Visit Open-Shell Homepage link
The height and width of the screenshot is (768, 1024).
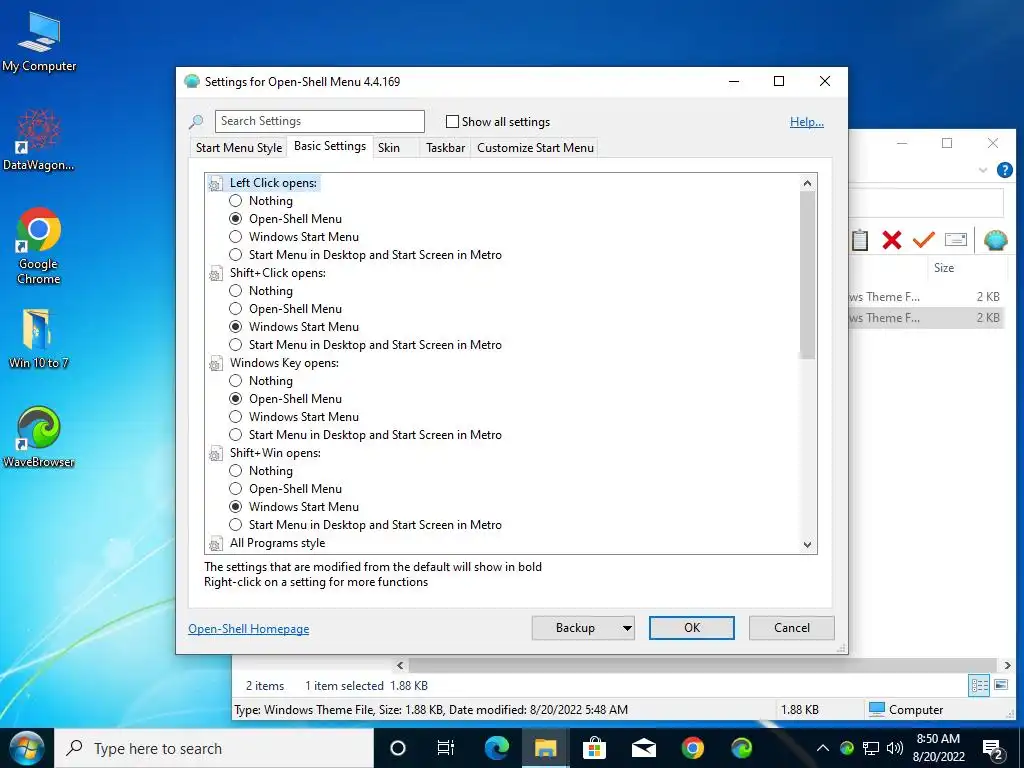[x=249, y=629]
